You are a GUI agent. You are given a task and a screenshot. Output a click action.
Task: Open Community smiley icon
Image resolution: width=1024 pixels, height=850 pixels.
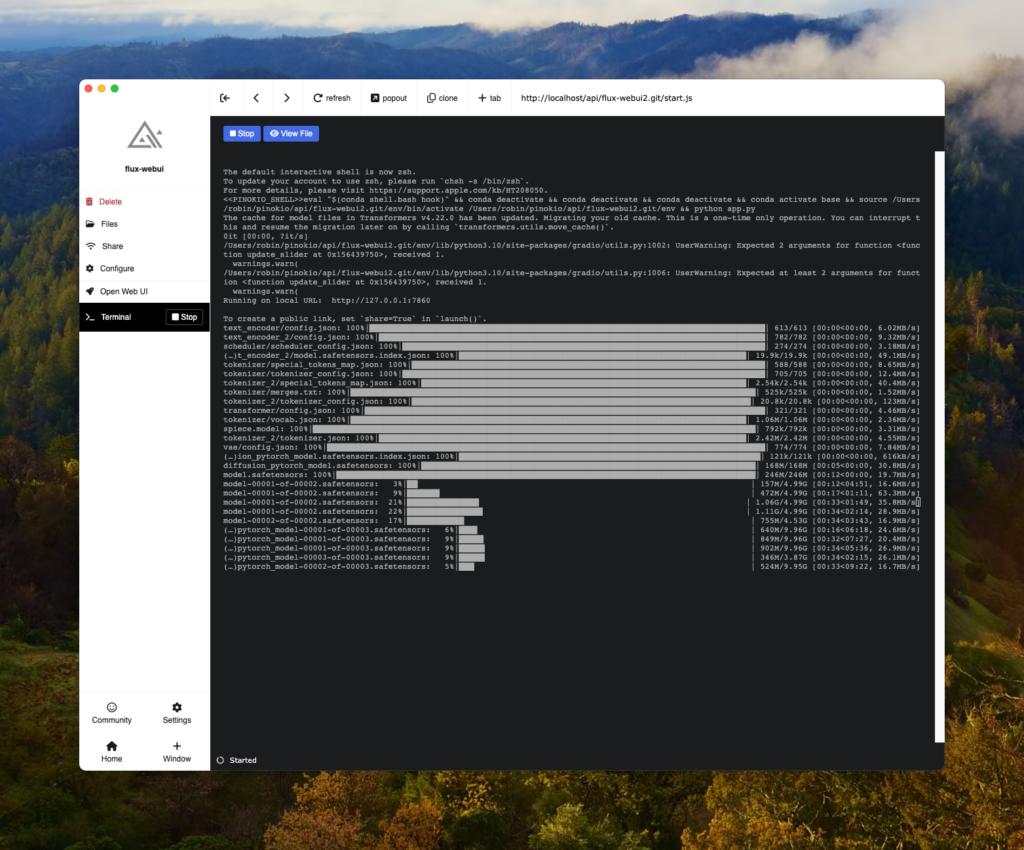tap(112, 707)
